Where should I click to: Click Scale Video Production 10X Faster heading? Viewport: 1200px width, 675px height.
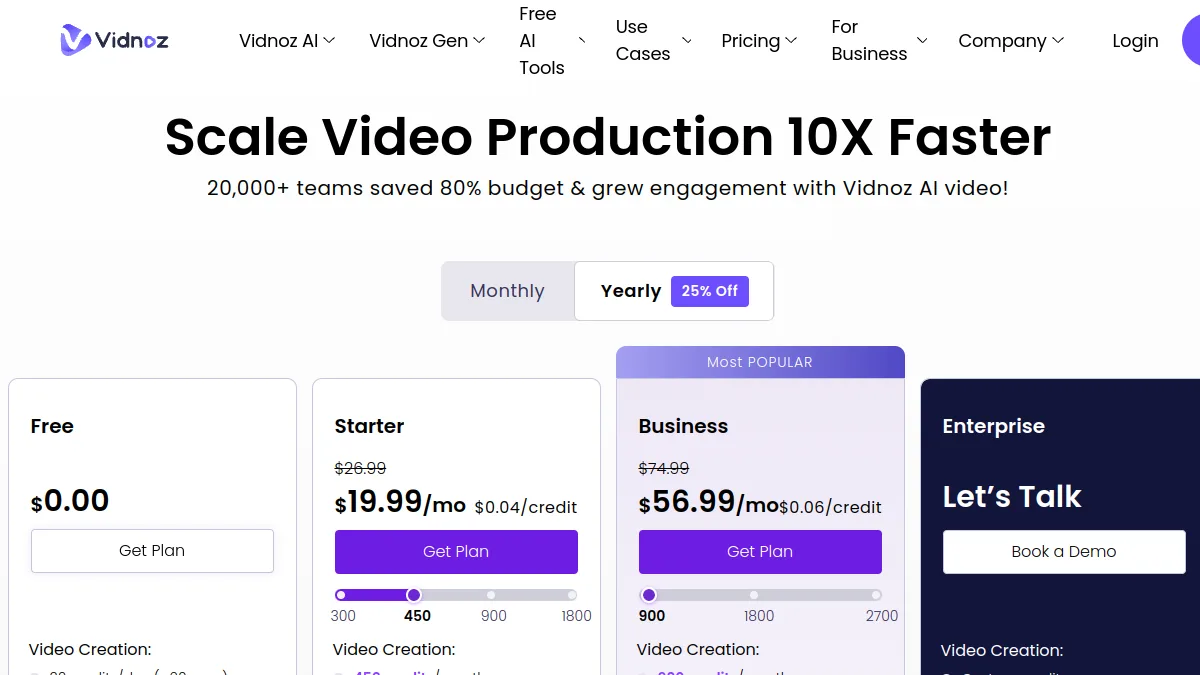(x=608, y=137)
